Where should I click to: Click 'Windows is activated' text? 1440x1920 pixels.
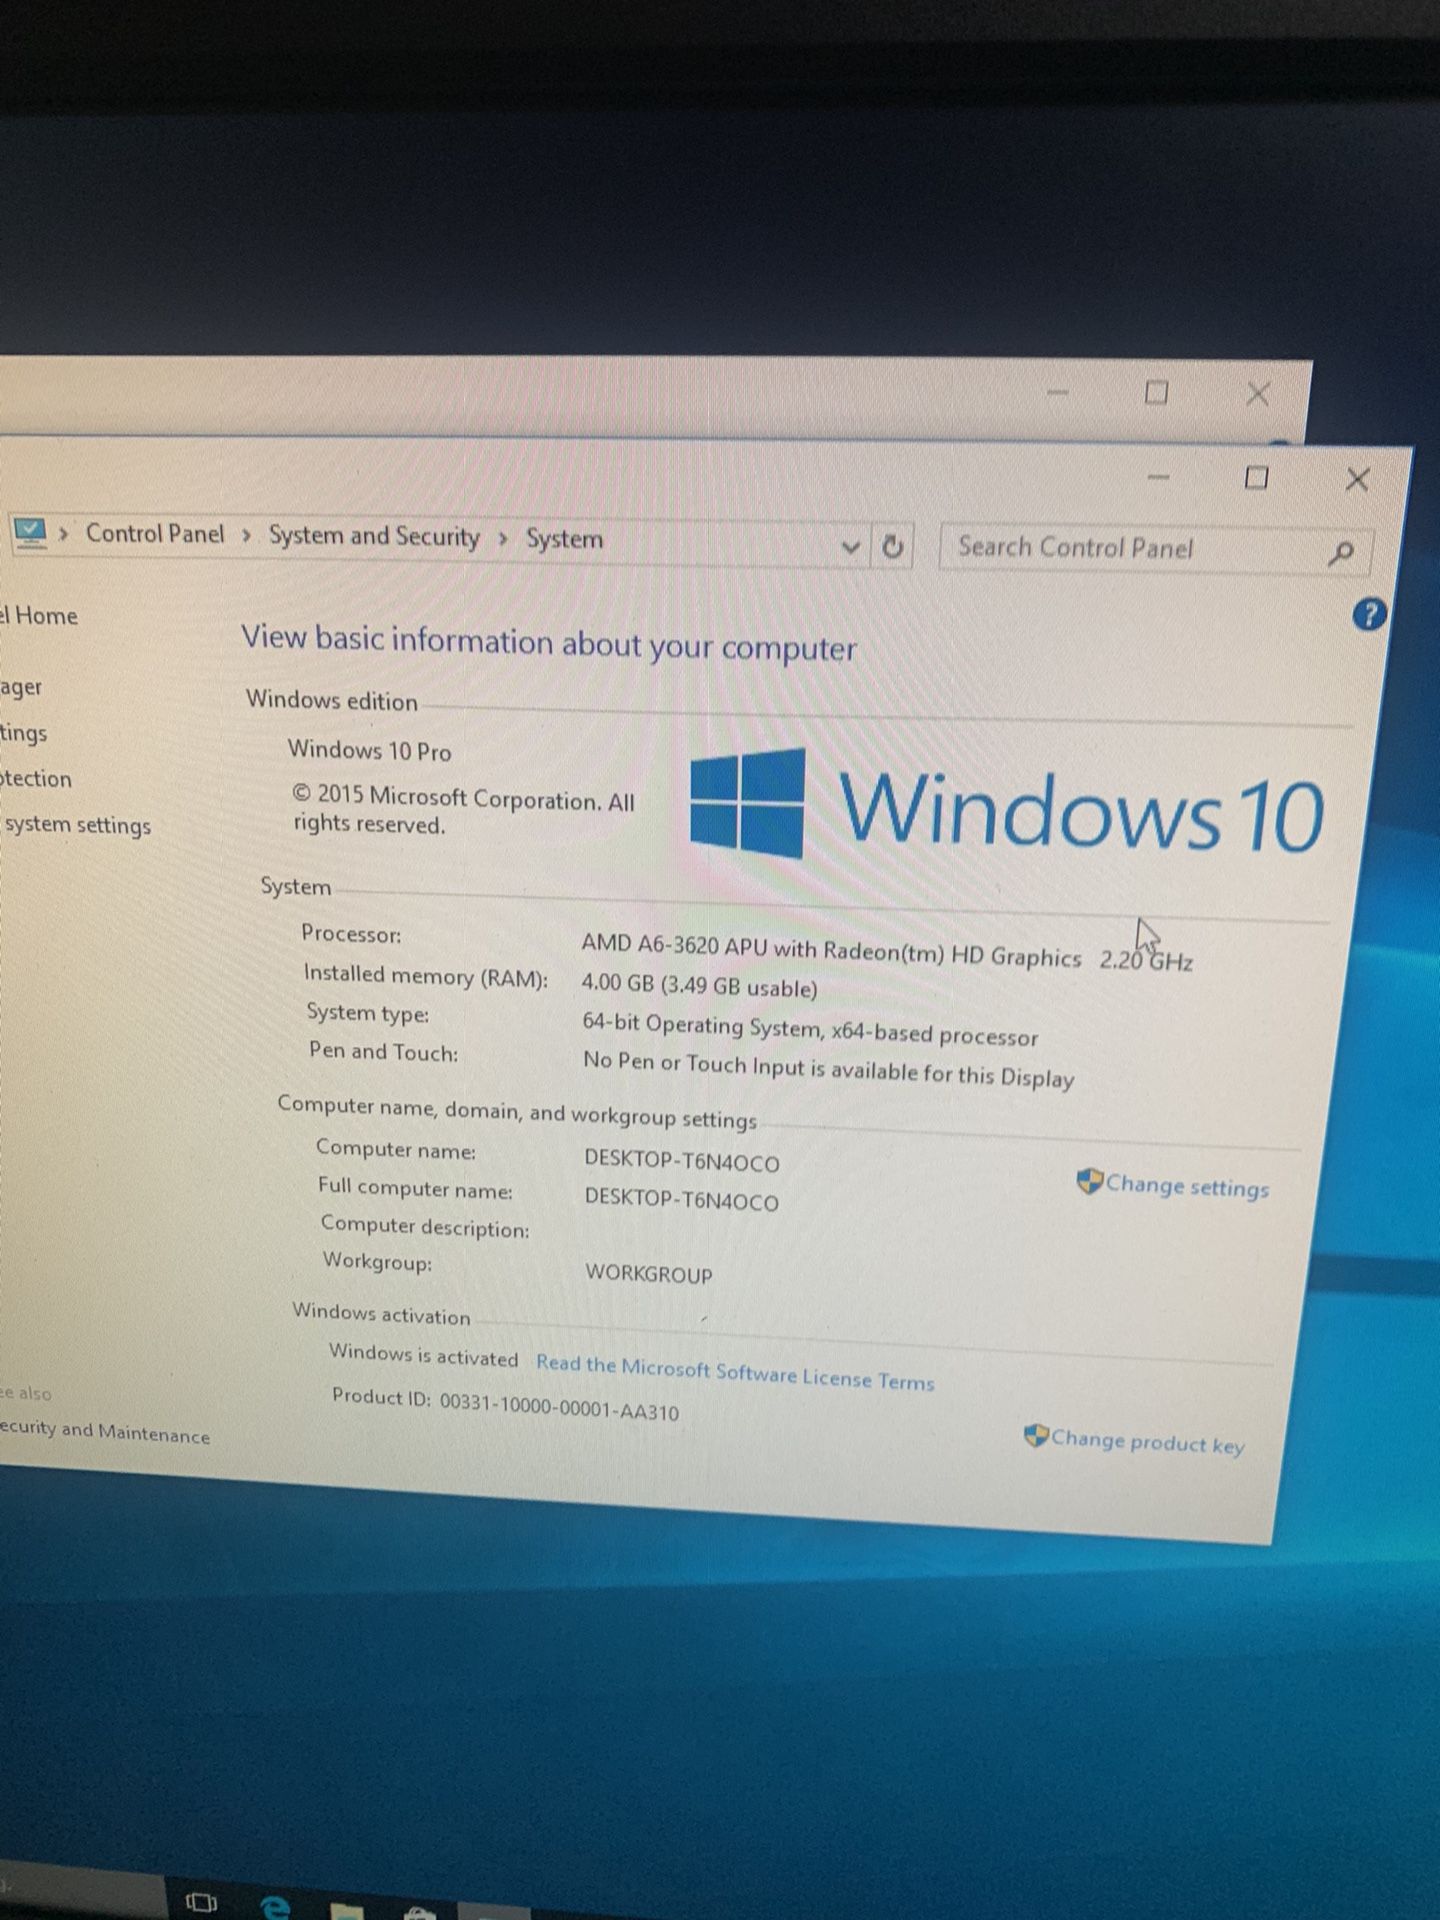tap(423, 1355)
